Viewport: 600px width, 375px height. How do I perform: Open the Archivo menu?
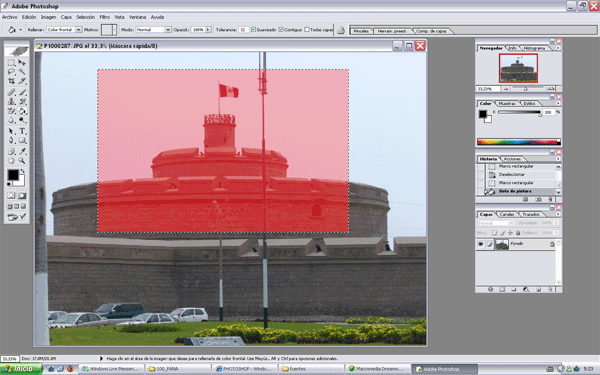click(x=10, y=17)
